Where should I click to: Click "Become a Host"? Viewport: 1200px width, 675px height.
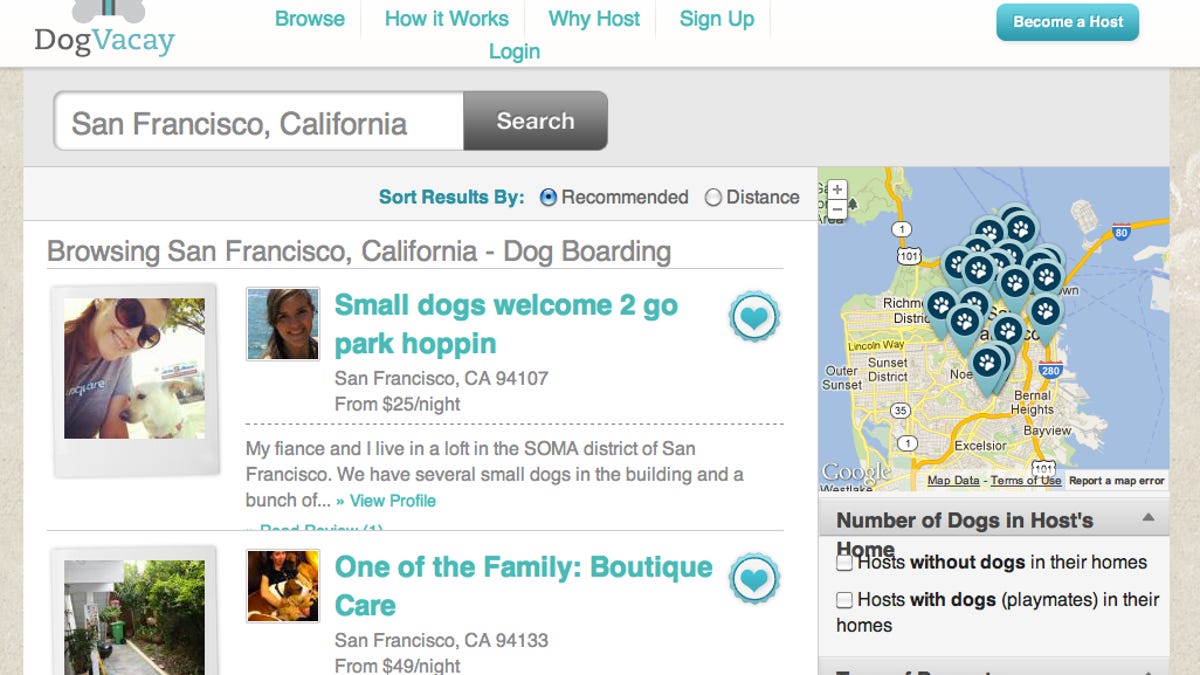[1067, 21]
